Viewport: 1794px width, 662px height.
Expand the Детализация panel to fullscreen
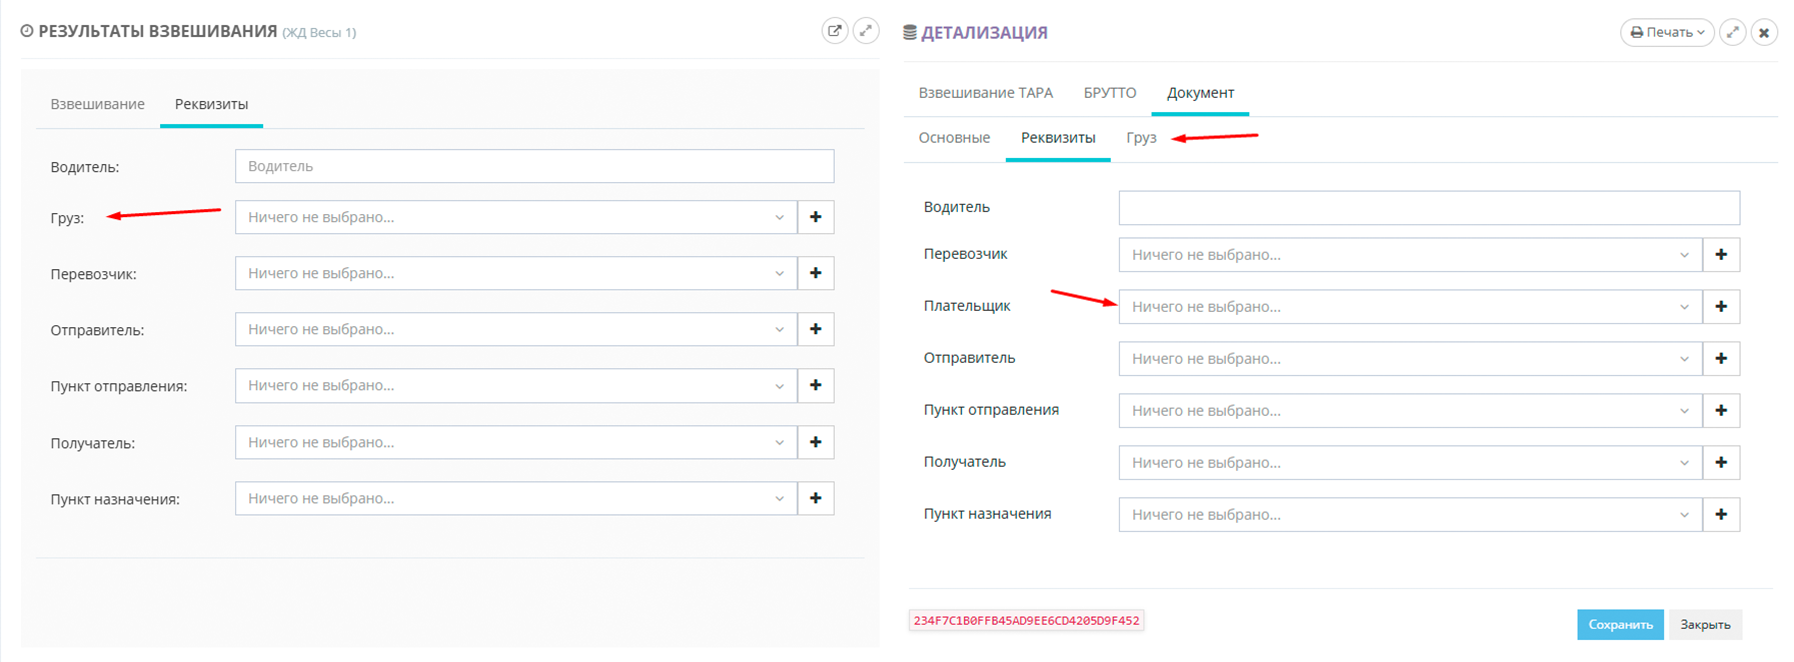pyautogui.click(x=1733, y=32)
